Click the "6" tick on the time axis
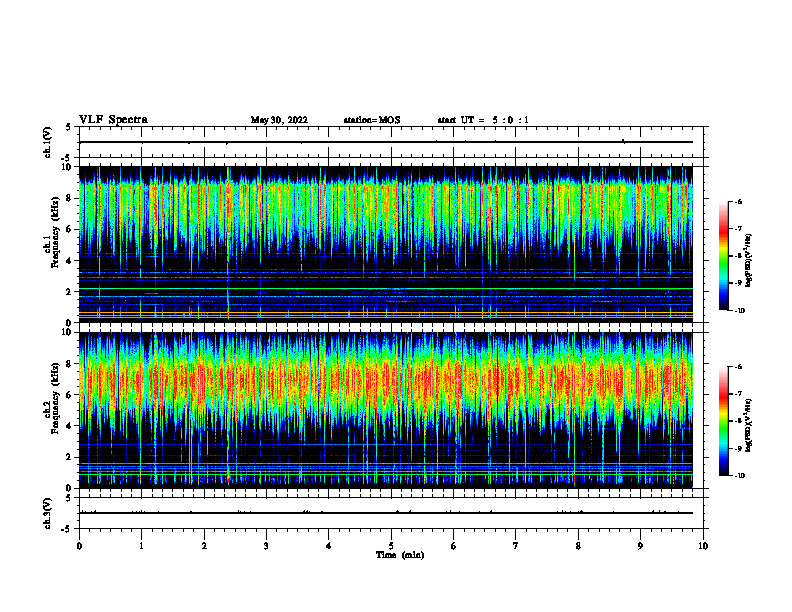The image size is (792, 612). [454, 546]
